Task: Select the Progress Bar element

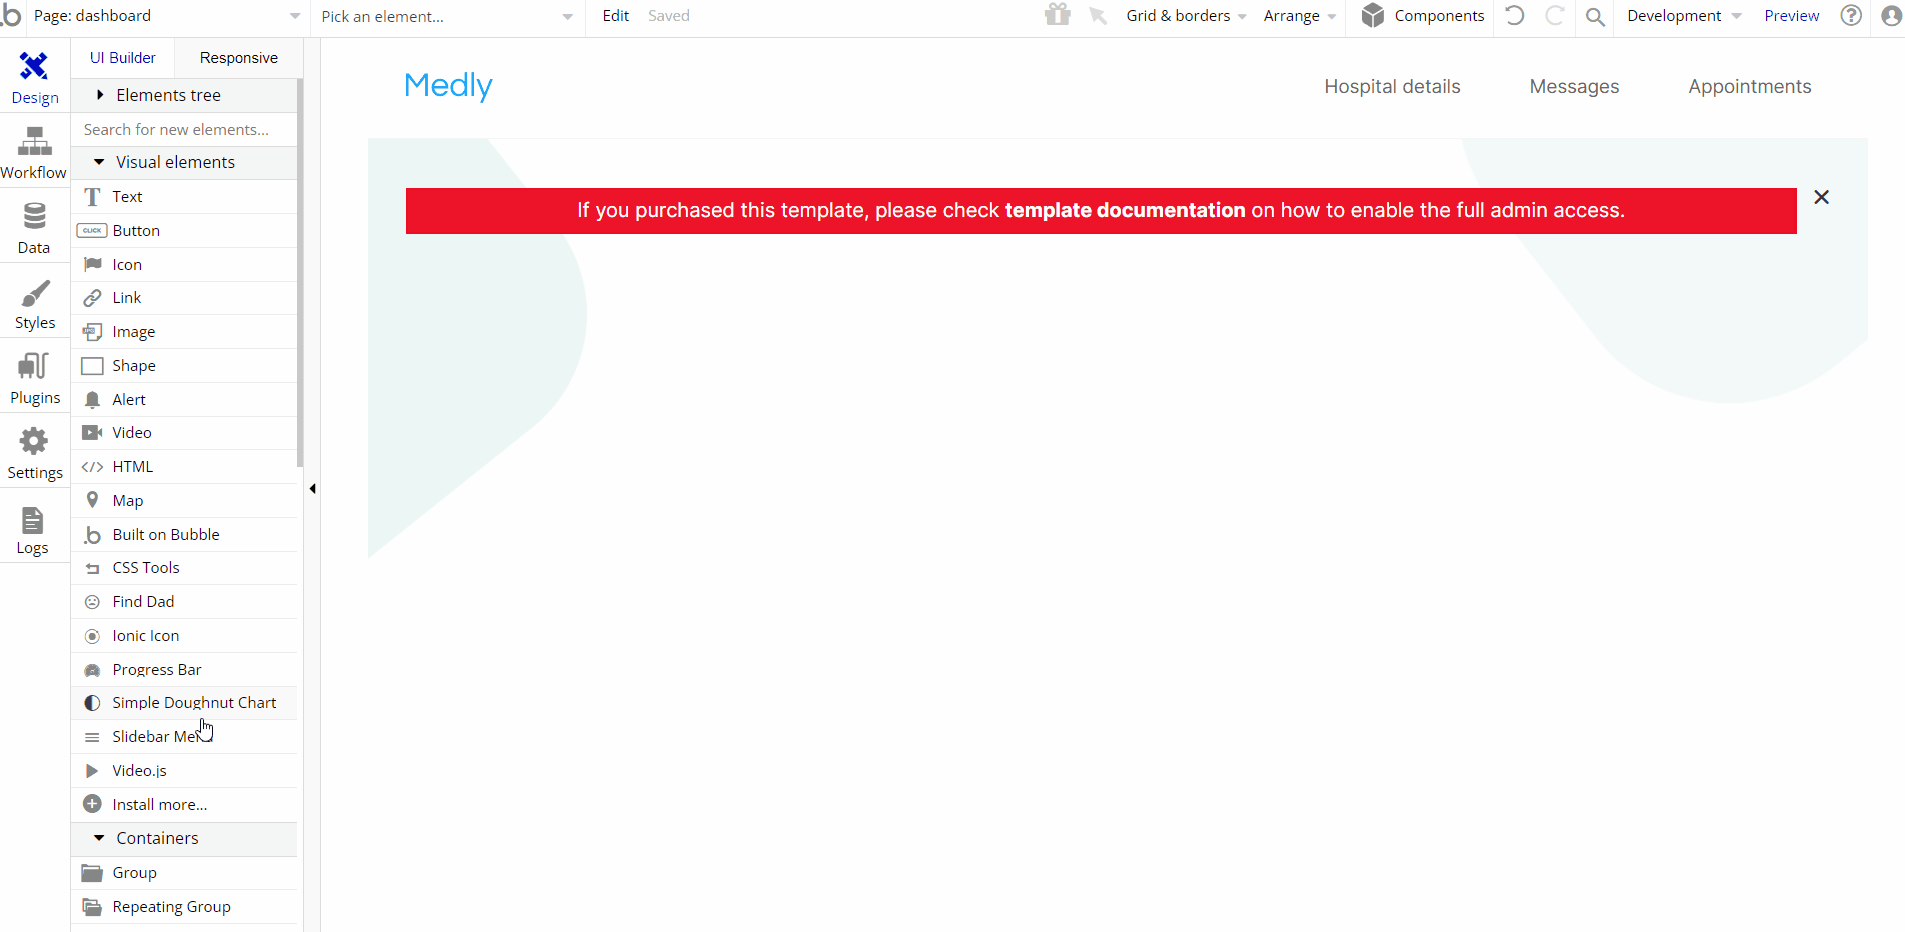Action: coord(184,670)
